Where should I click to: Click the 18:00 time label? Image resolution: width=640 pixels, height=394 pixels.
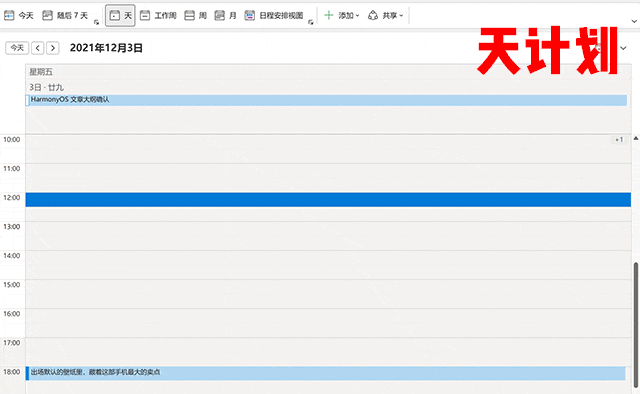[12, 372]
